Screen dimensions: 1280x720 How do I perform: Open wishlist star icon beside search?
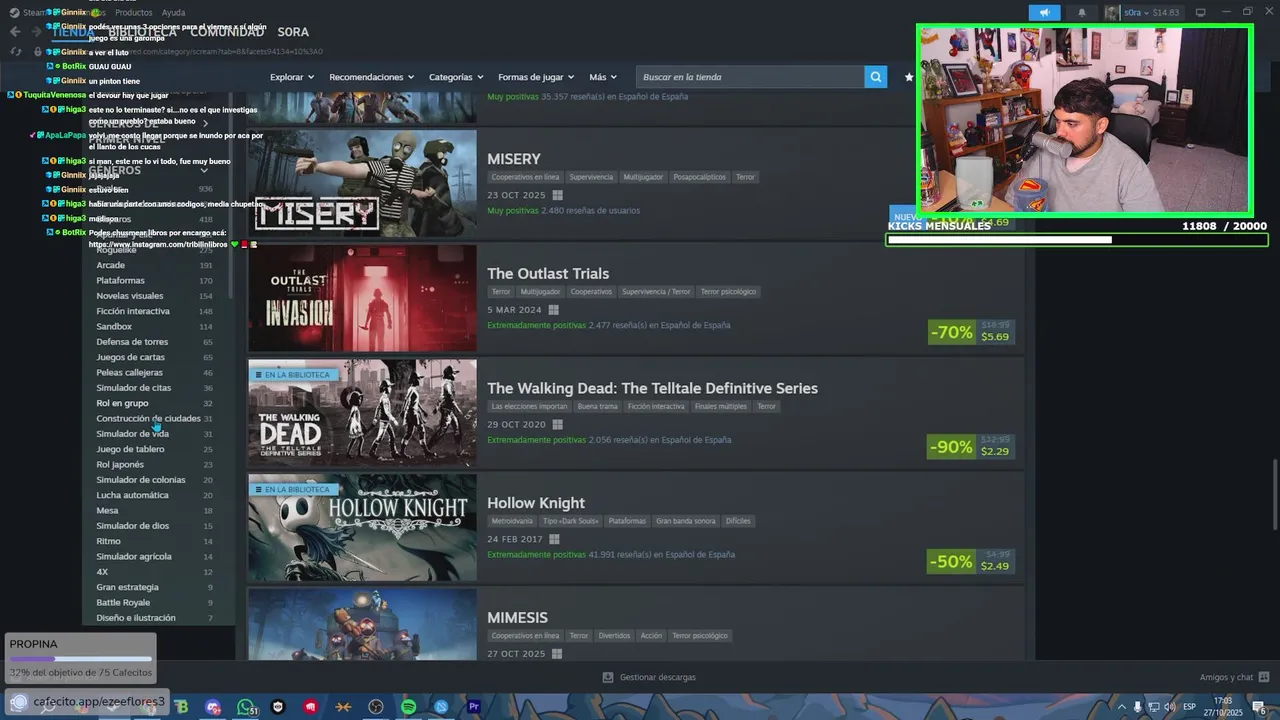point(909,77)
